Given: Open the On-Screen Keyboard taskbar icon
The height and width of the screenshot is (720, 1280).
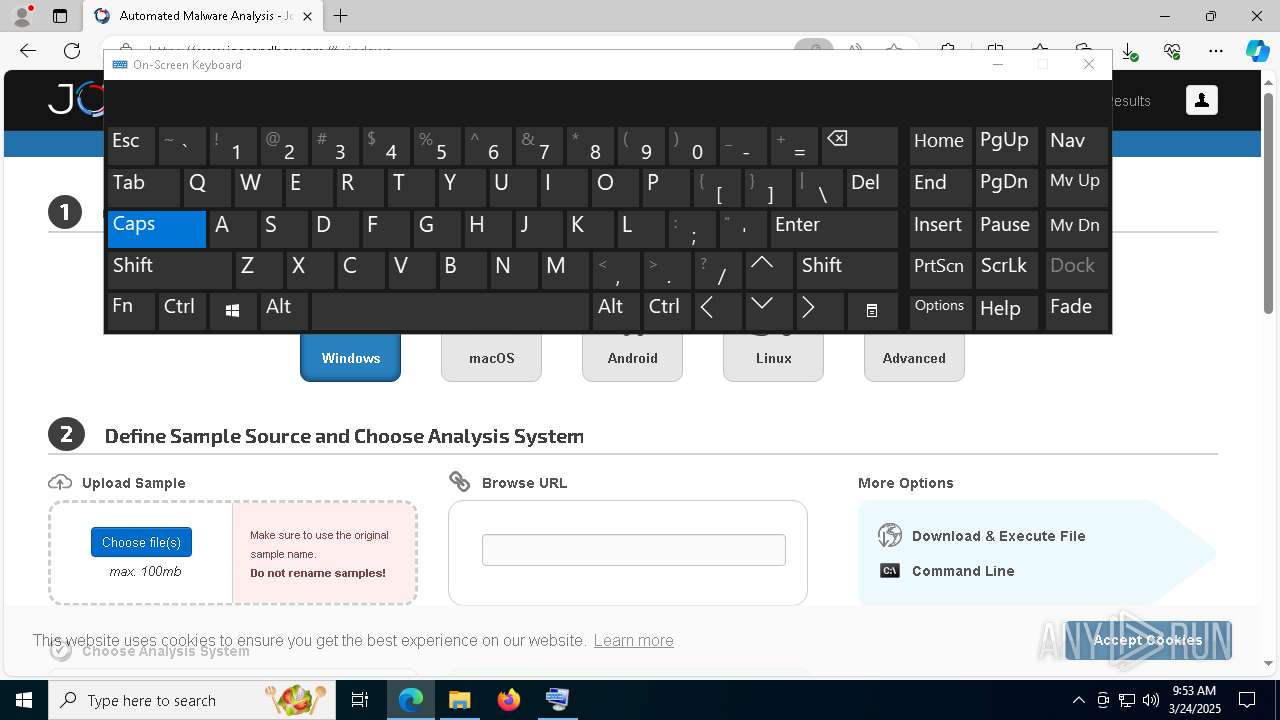Looking at the screenshot, I should pos(557,700).
